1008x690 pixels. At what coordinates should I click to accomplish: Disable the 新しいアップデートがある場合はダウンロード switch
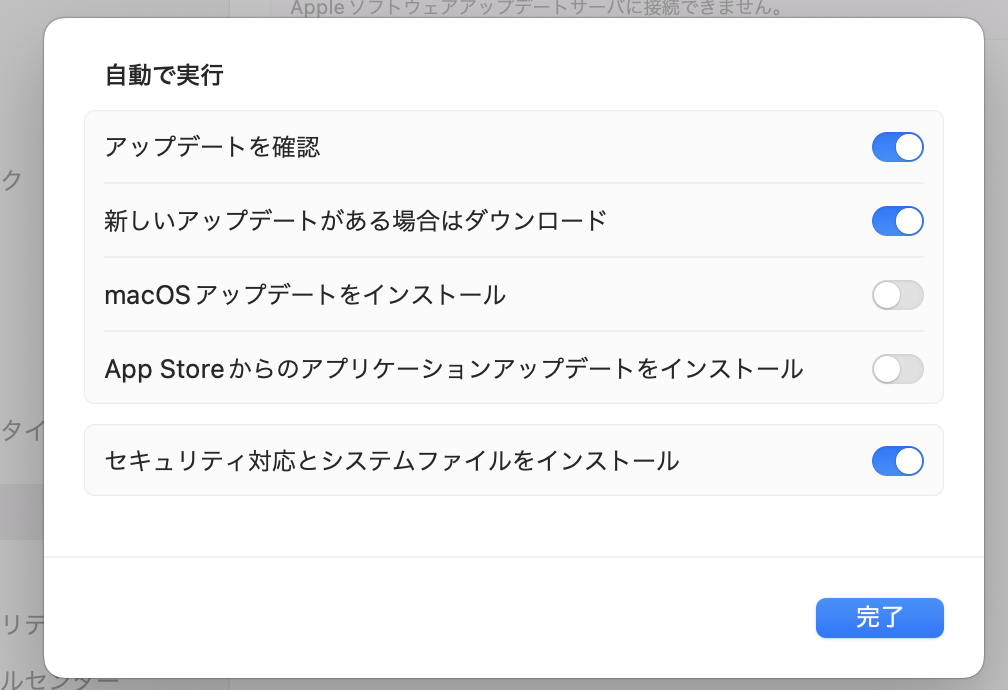(897, 221)
